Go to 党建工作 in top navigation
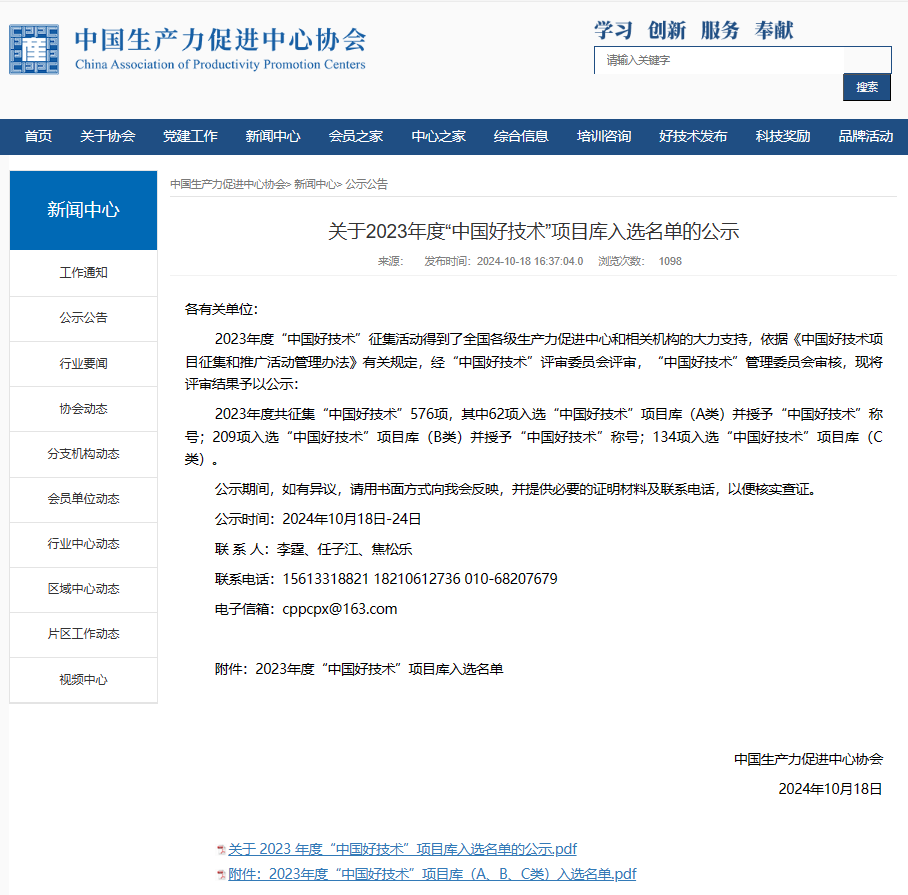 (190, 137)
